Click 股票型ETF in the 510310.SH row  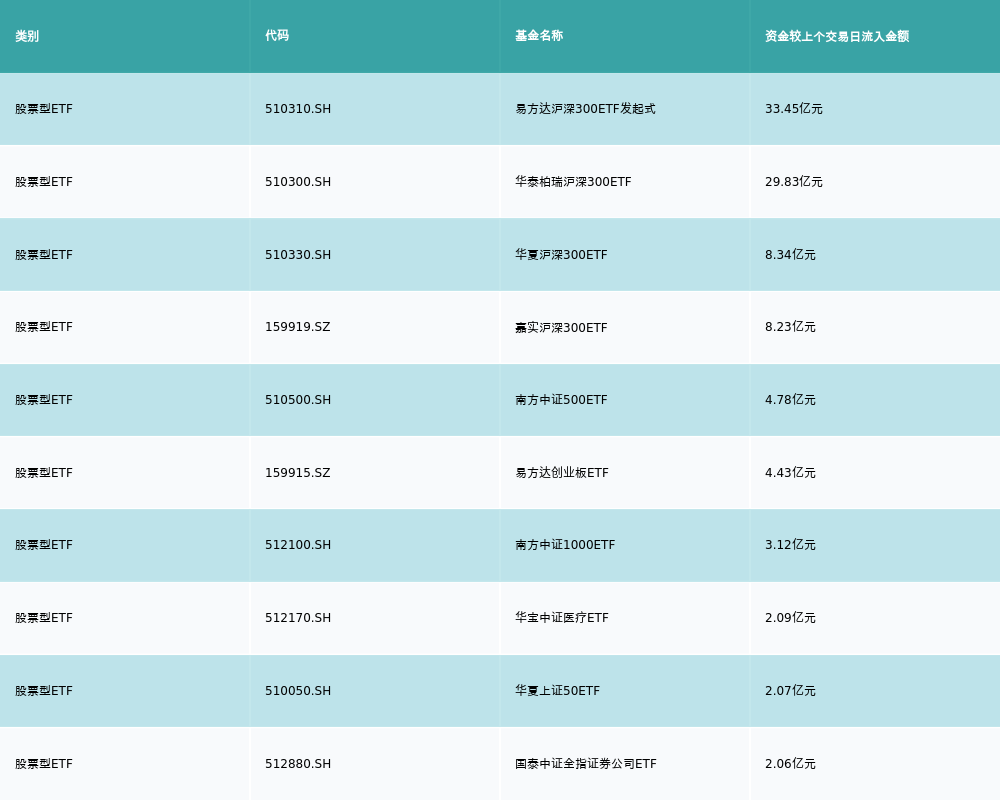pyautogui.click(x=44, y=109)
